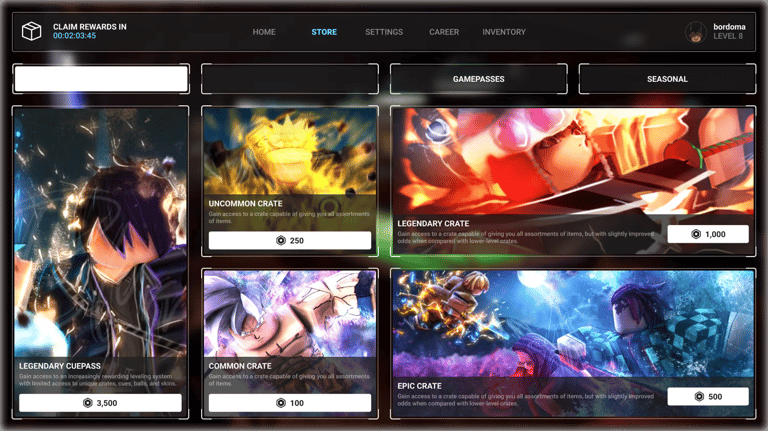Viewport: 768px width, 431px height.
Task: Click the Legendary Cuepass artwork
Action: 100,233
